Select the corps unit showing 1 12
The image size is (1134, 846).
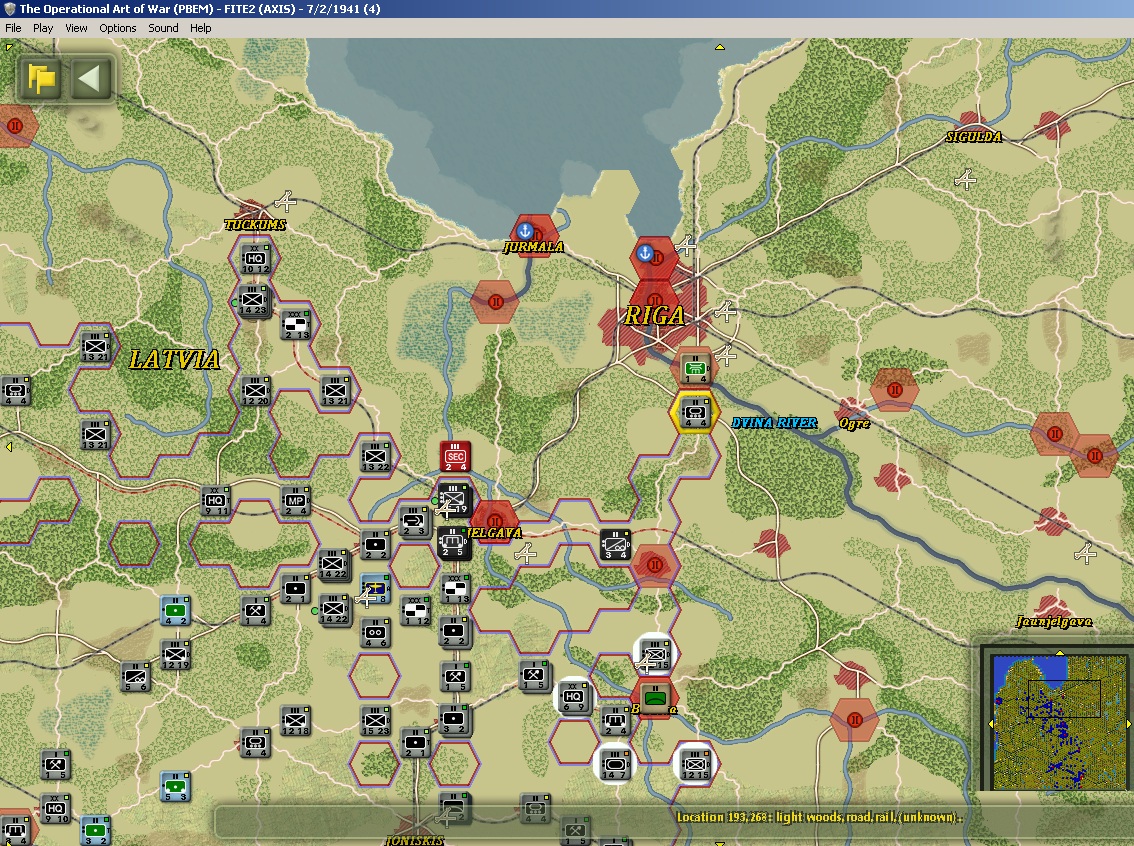416,611
